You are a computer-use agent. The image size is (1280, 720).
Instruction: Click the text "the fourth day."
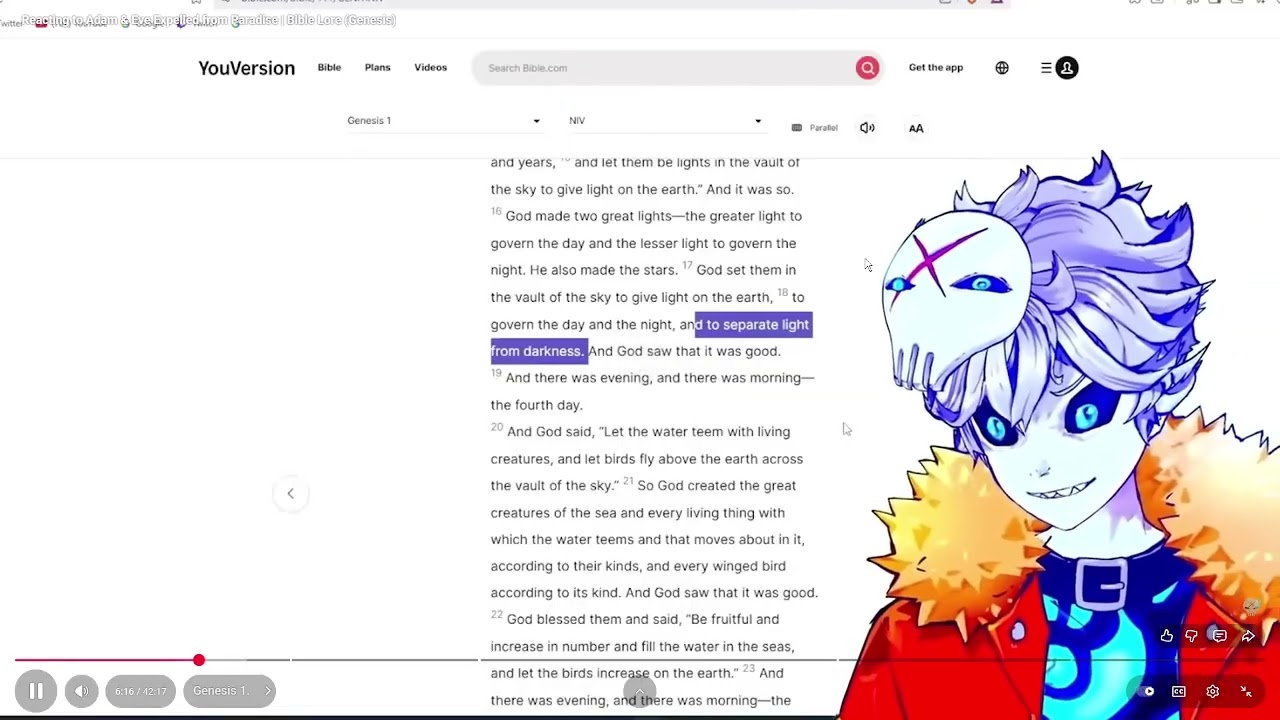tap(536, 405)
